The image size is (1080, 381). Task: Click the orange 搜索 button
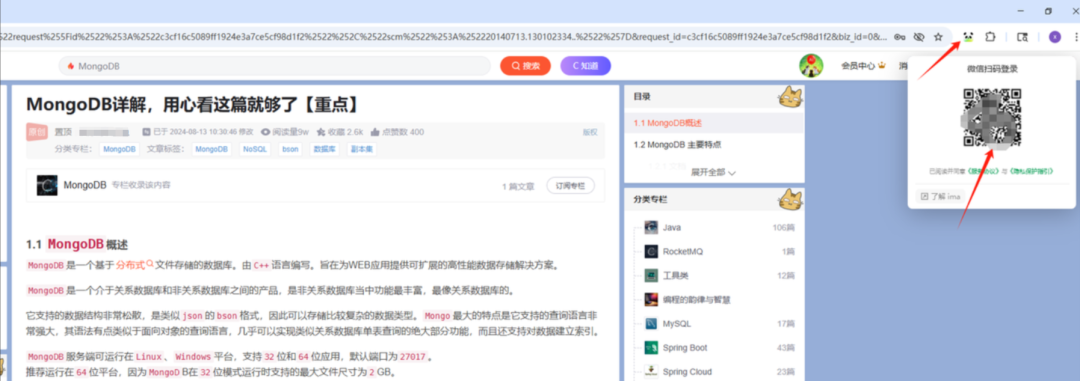[525, 65]
